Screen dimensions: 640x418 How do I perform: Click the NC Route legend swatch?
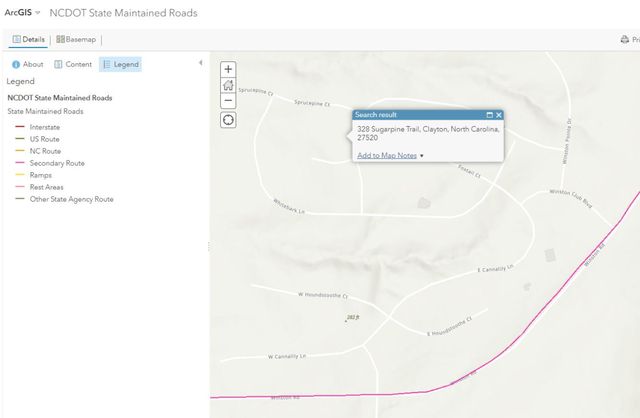[20, 151]
